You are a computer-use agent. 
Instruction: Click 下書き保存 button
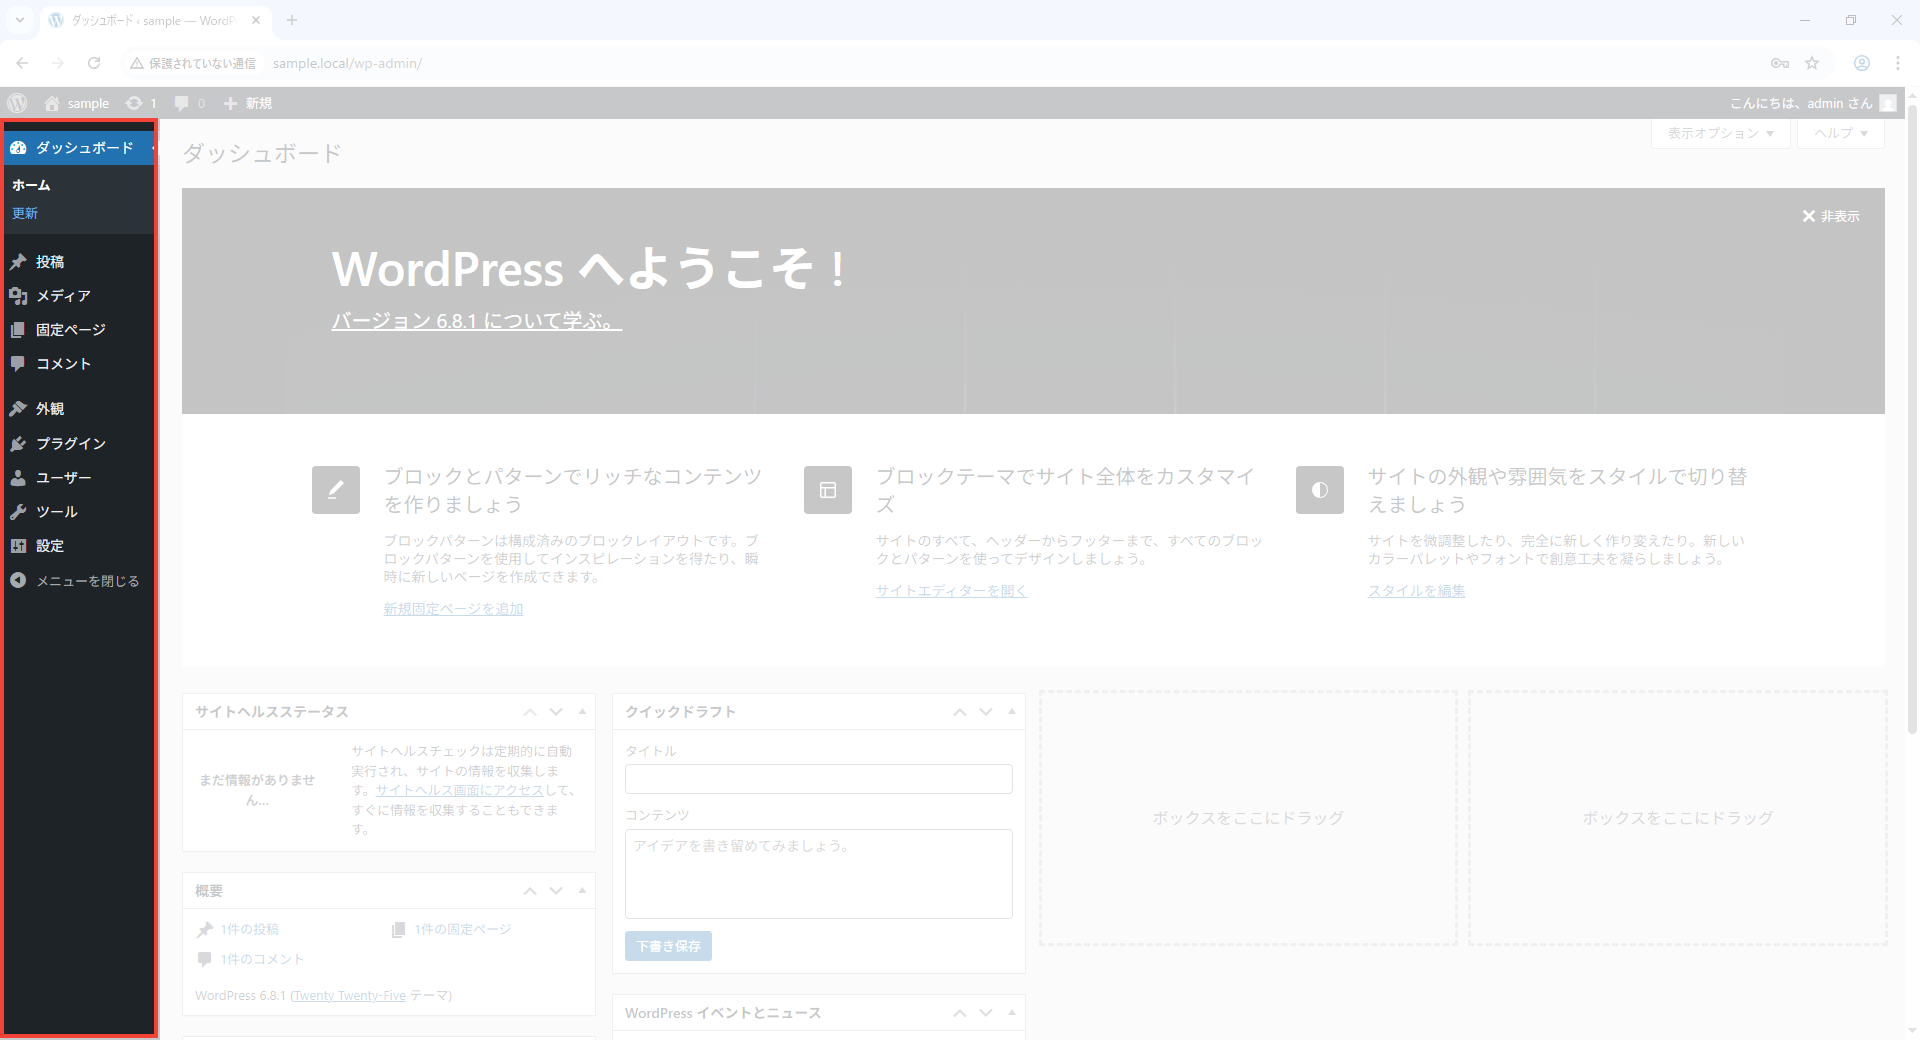[x=668, y=946]
